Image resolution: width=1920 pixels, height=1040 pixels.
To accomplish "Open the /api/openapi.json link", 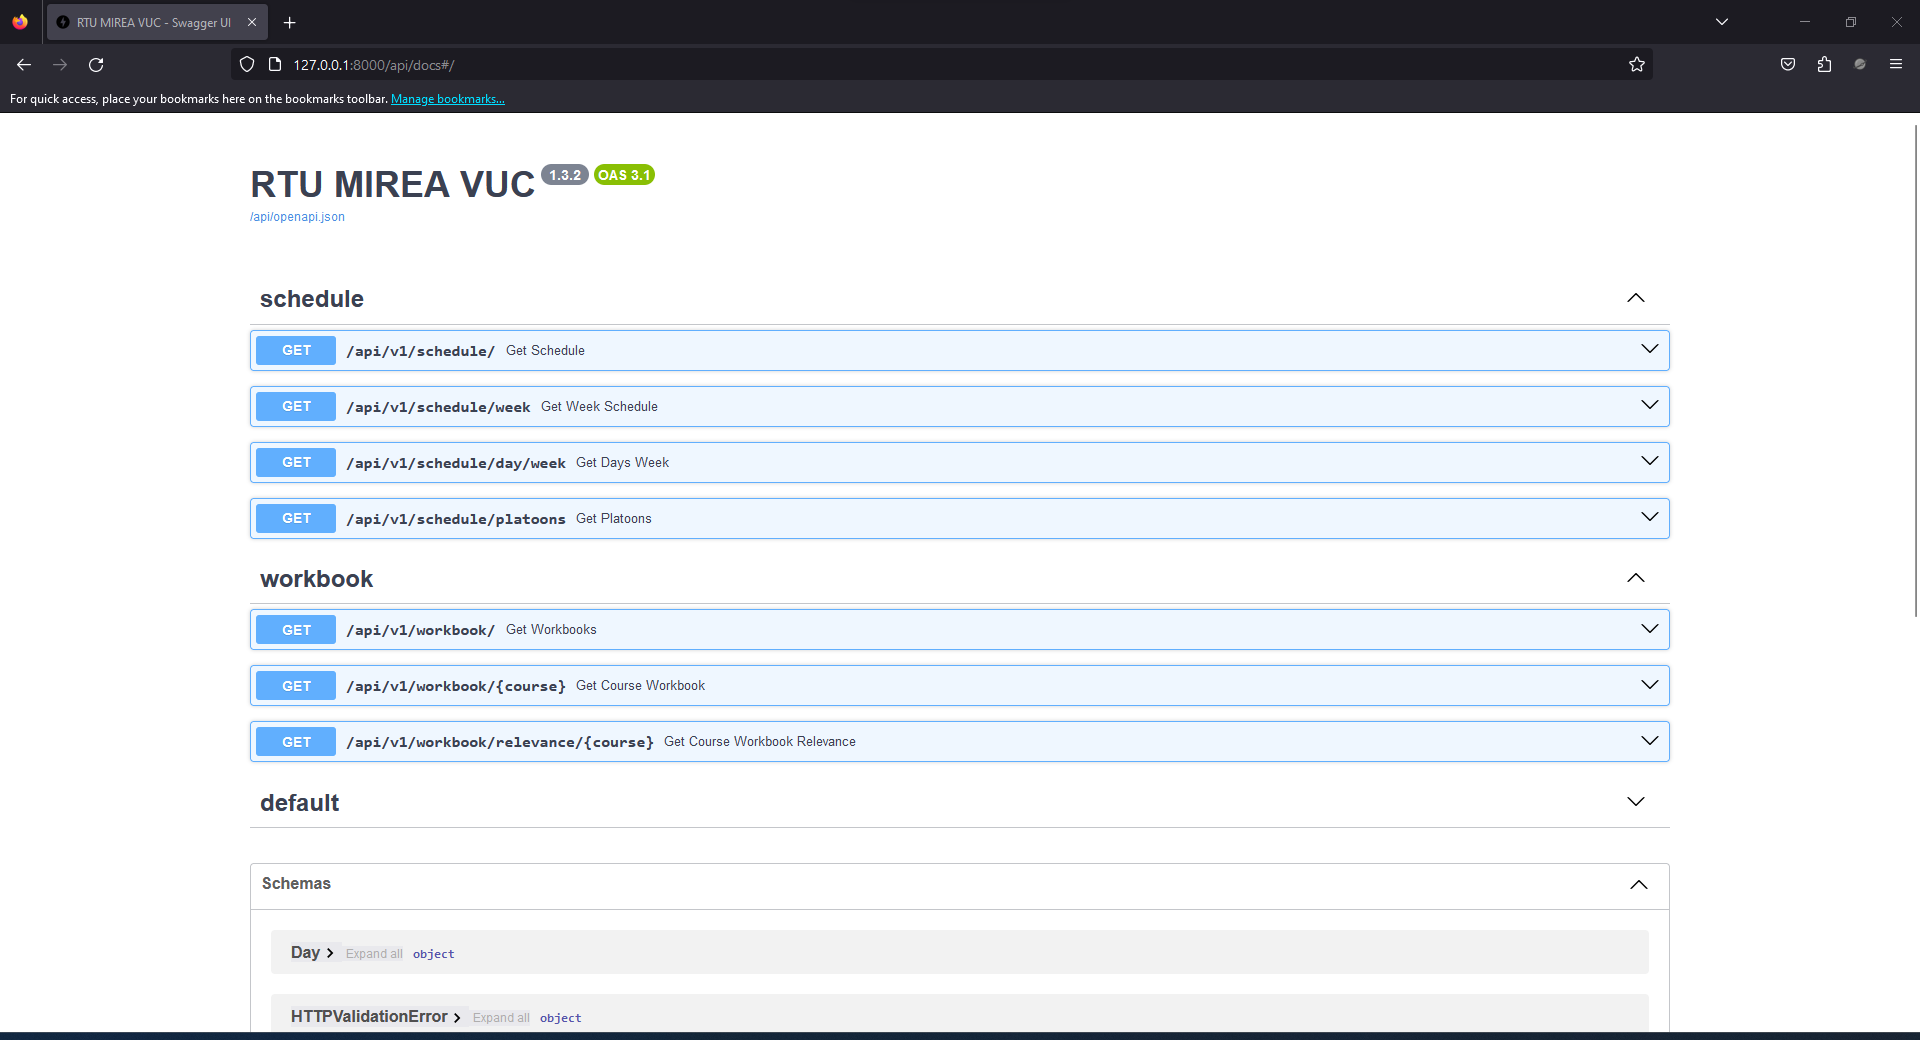I will point(297,217).
